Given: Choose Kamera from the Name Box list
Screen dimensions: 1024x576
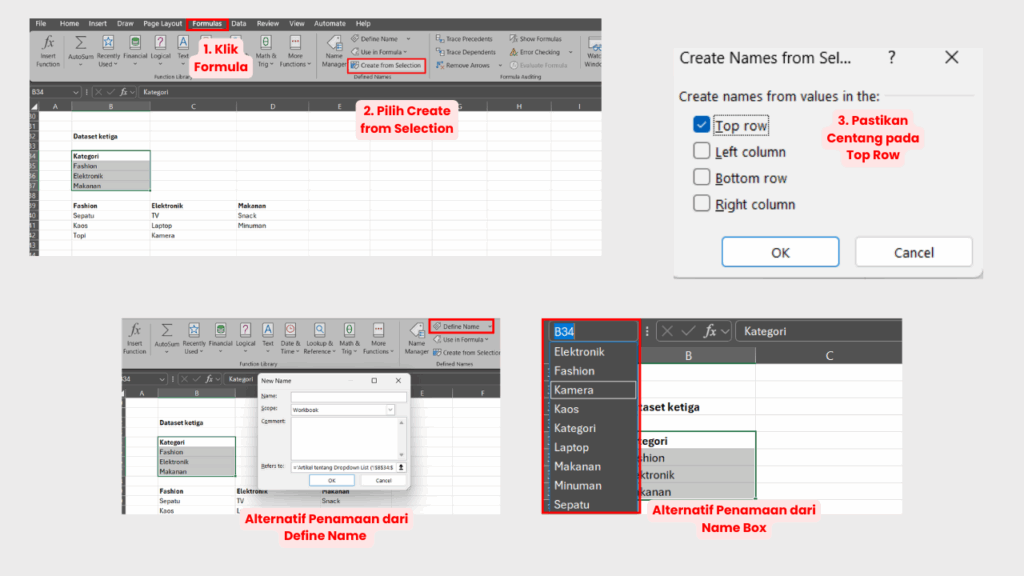Looking at the screenshot, I should pos(574,390).
